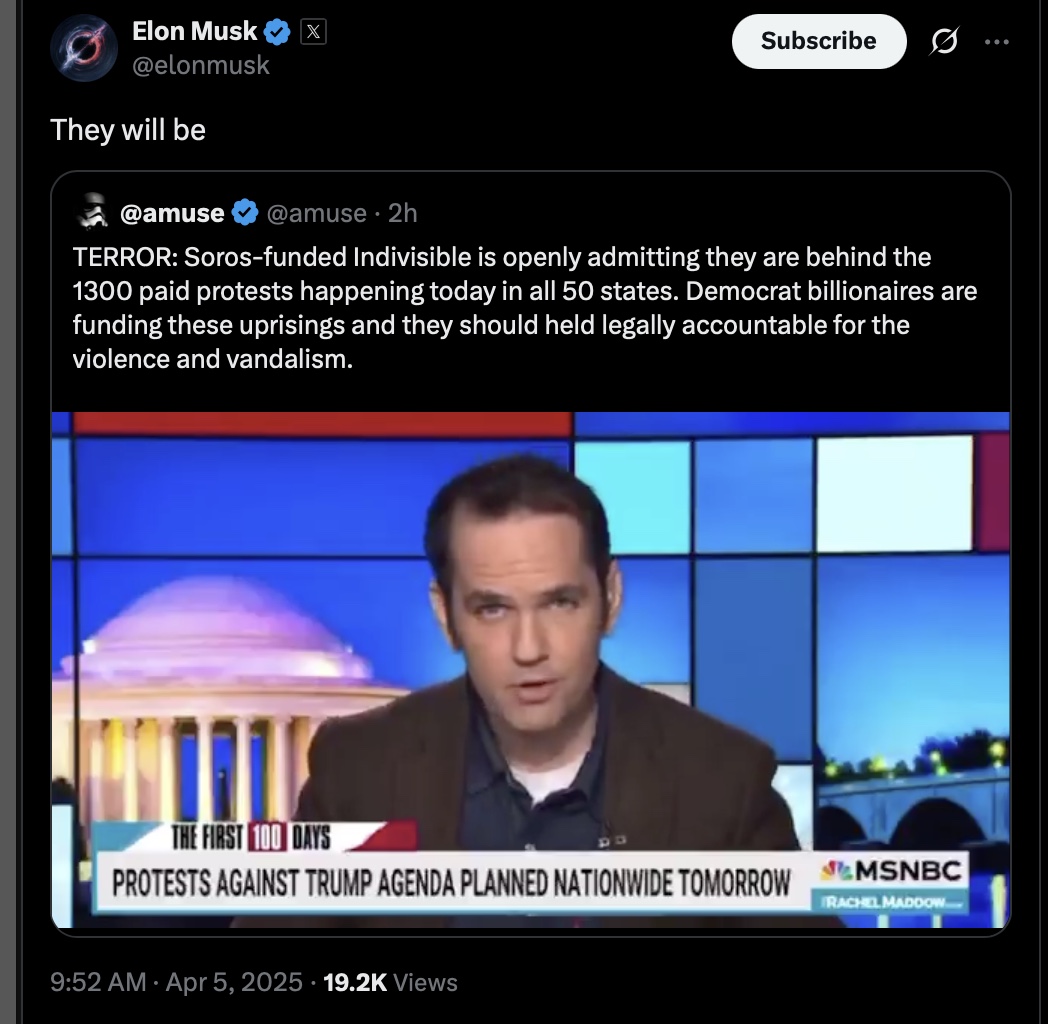Open the @elonmusk handle link
The image size is (1048, 1024).
[x=201, y=66]
